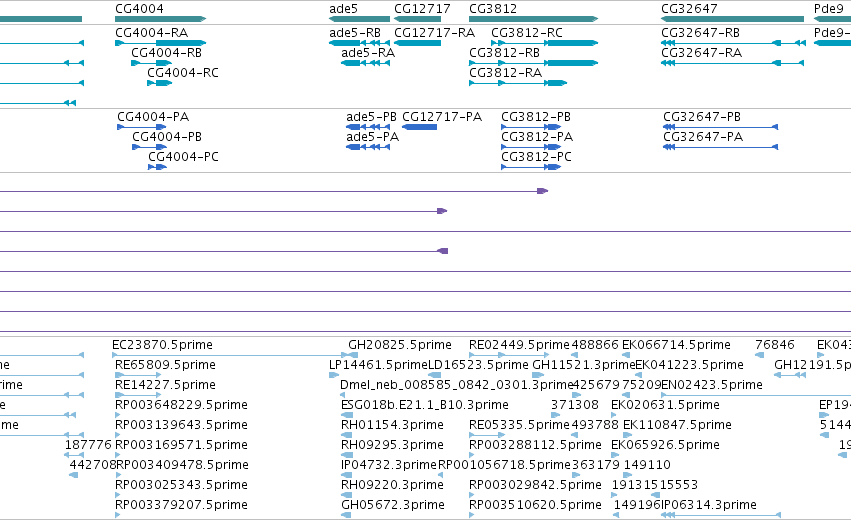Select ESG018b.E21.1_B10.3prime feature label

425,405
